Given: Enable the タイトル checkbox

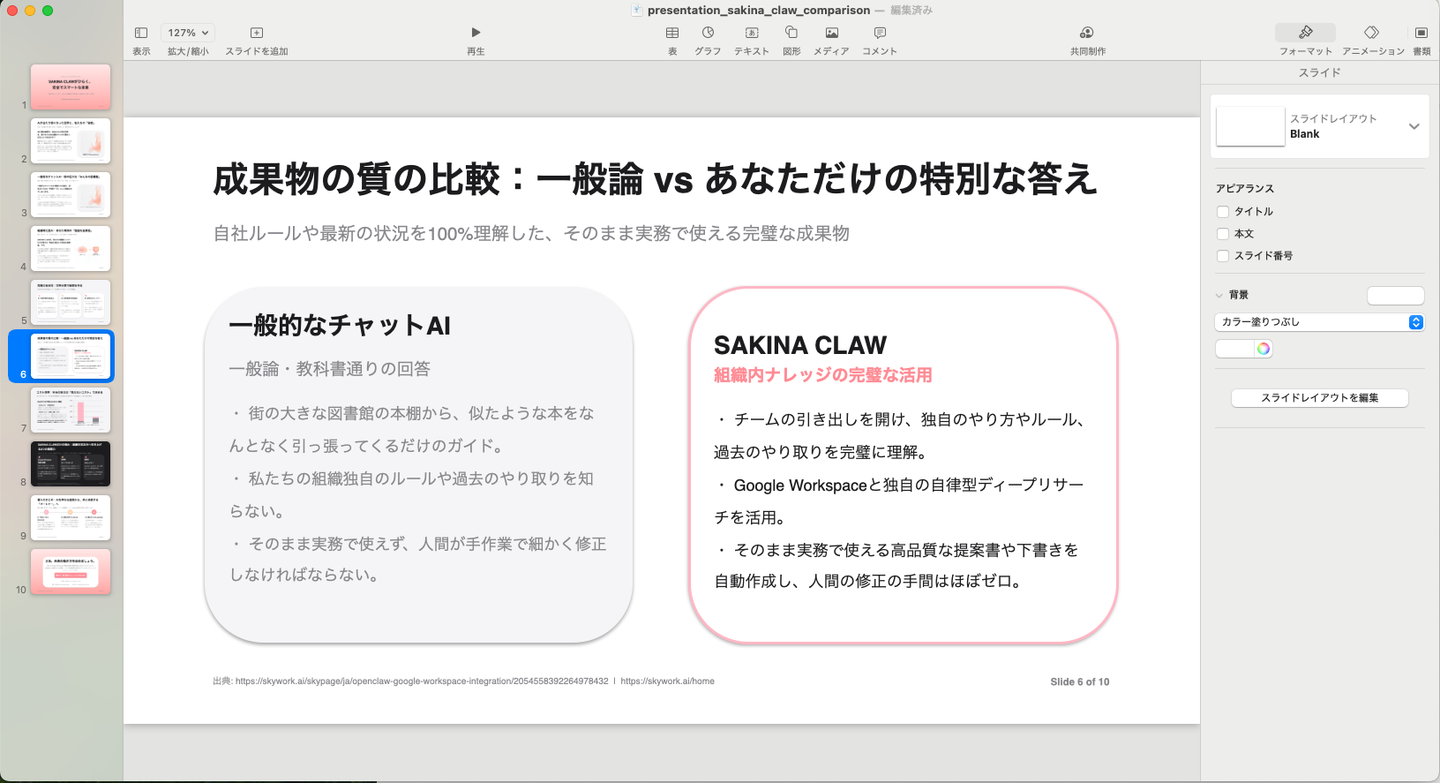Looking at the screenshot, I should (1223, 211).
